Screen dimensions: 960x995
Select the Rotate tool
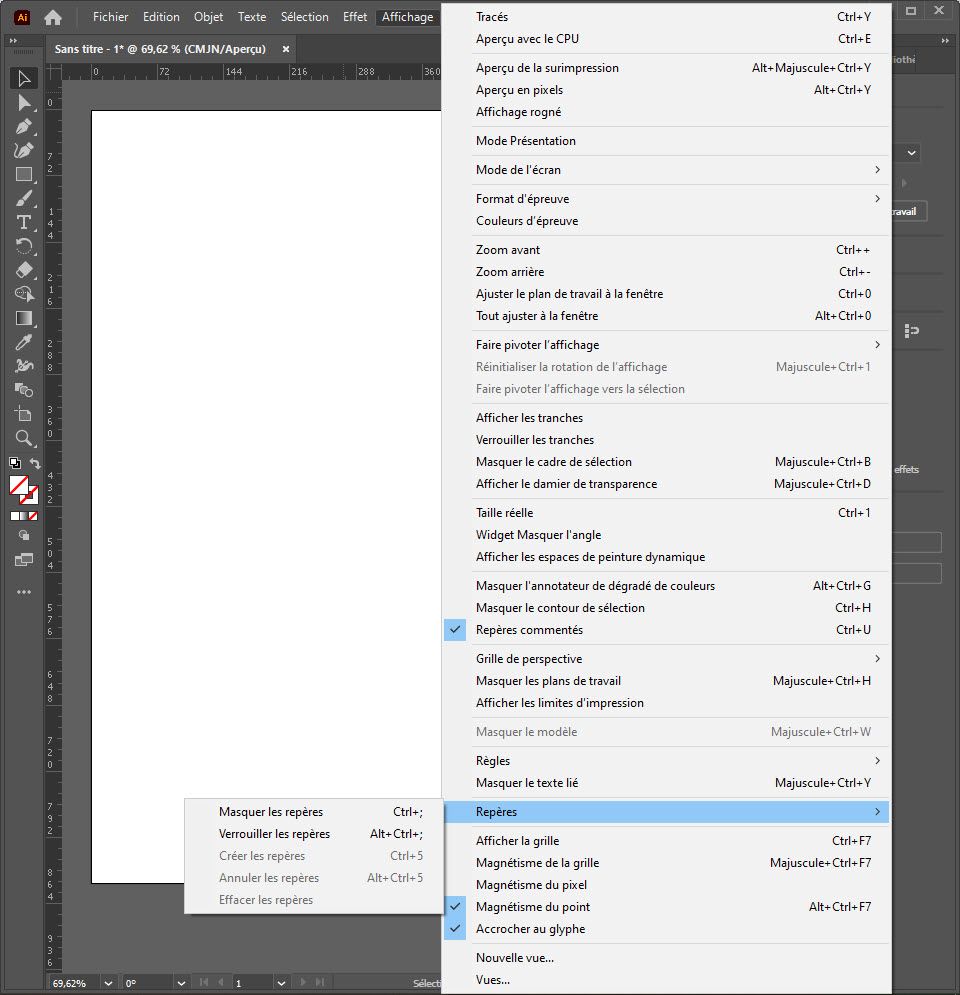23,246
